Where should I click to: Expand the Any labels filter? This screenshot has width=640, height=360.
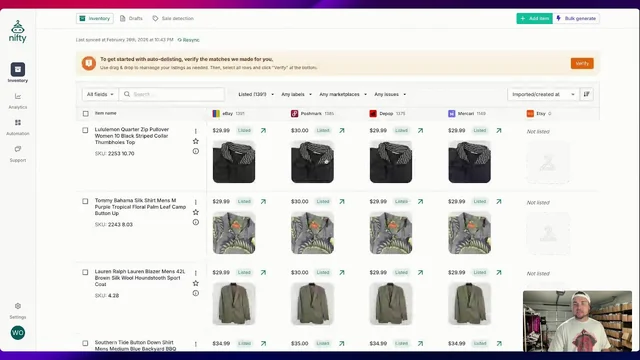(x=296, y=94)
